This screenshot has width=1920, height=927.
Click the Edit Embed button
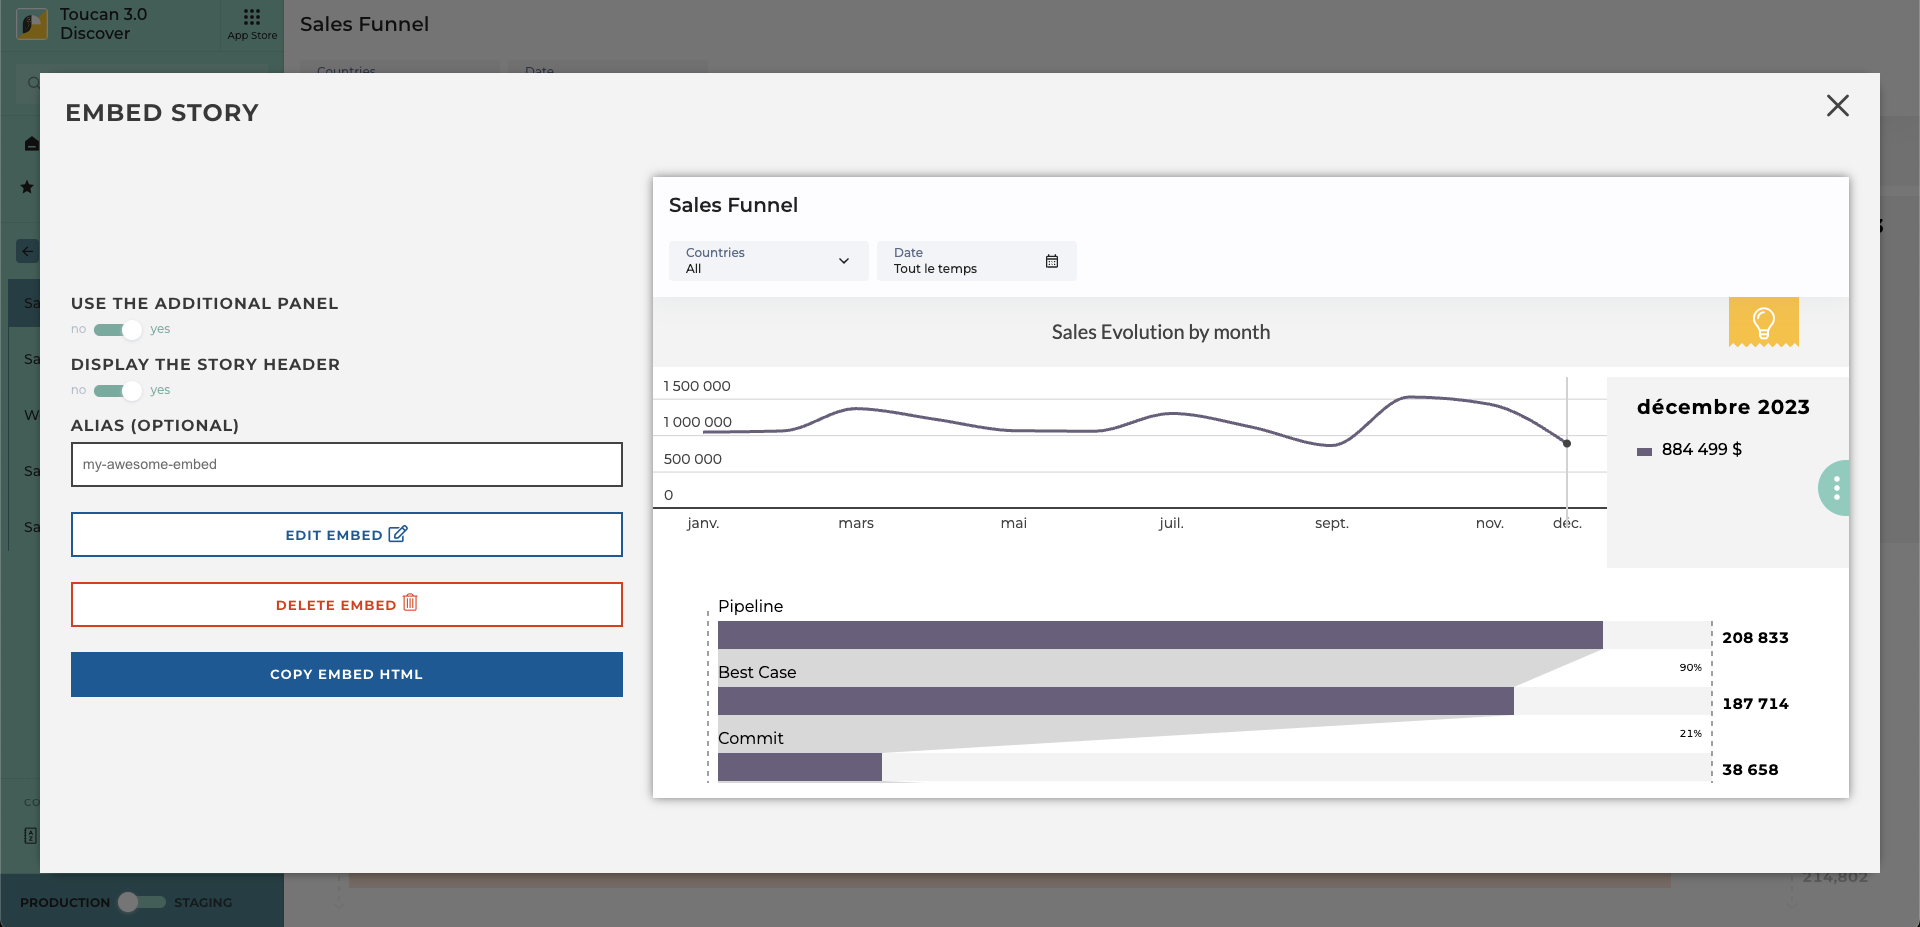pyautogui.click(x=346, y=535)
